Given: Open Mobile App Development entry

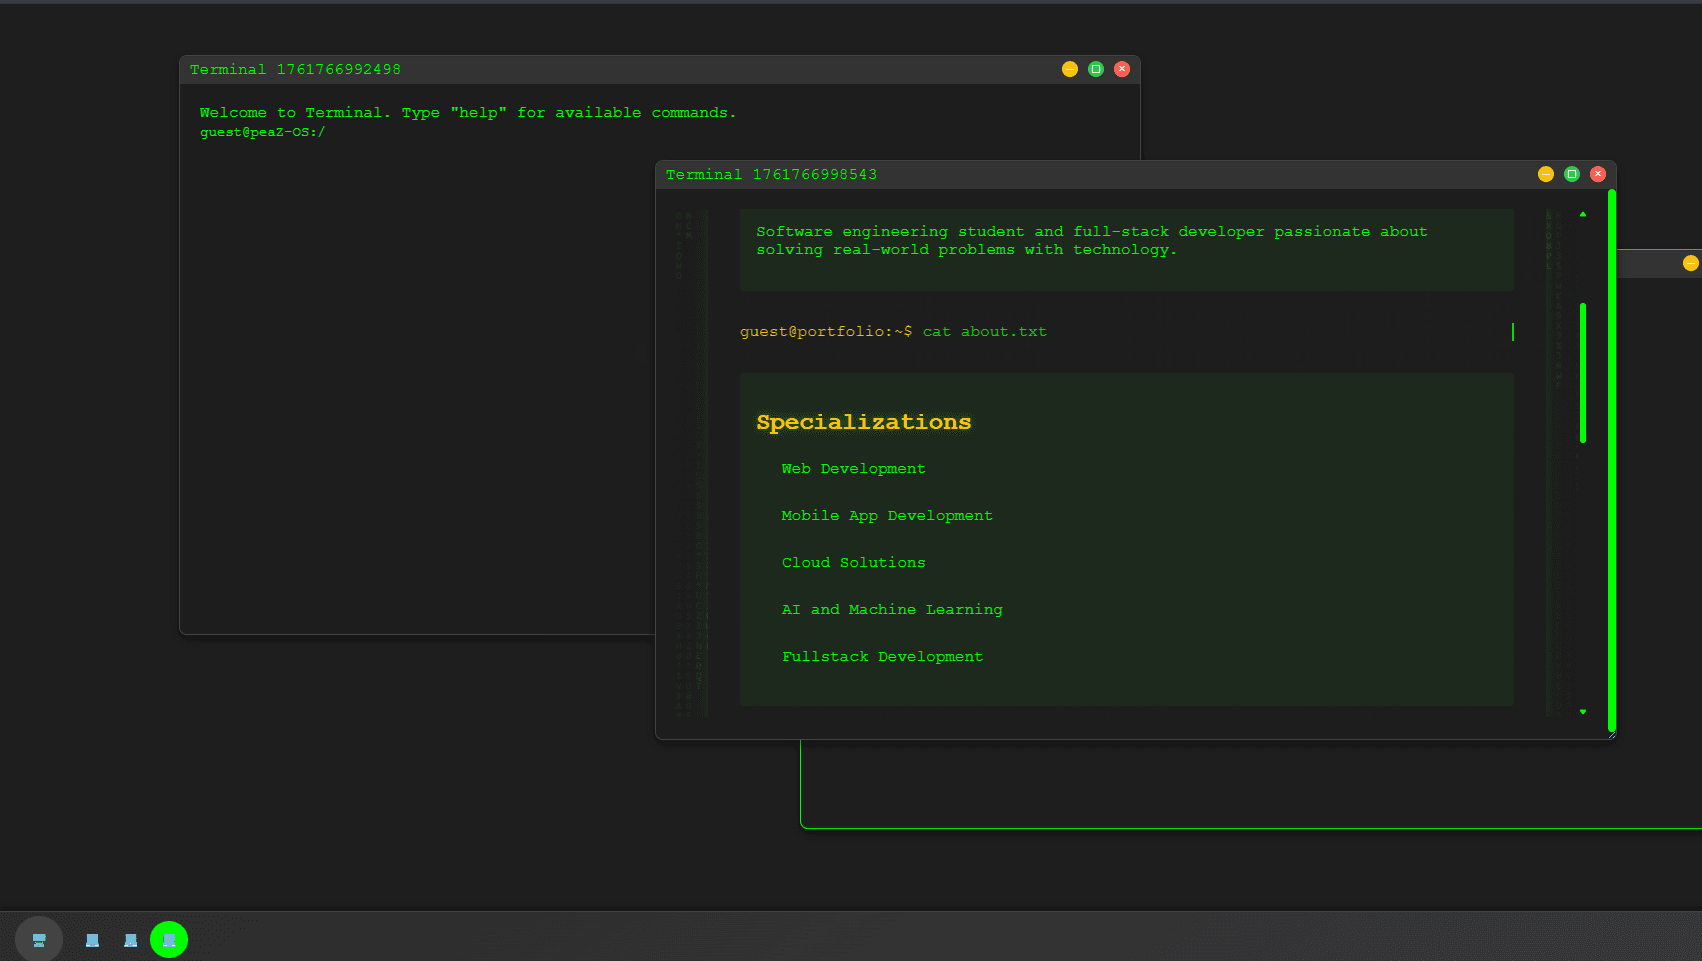Looking at the screenshot, I should (886, 515).
